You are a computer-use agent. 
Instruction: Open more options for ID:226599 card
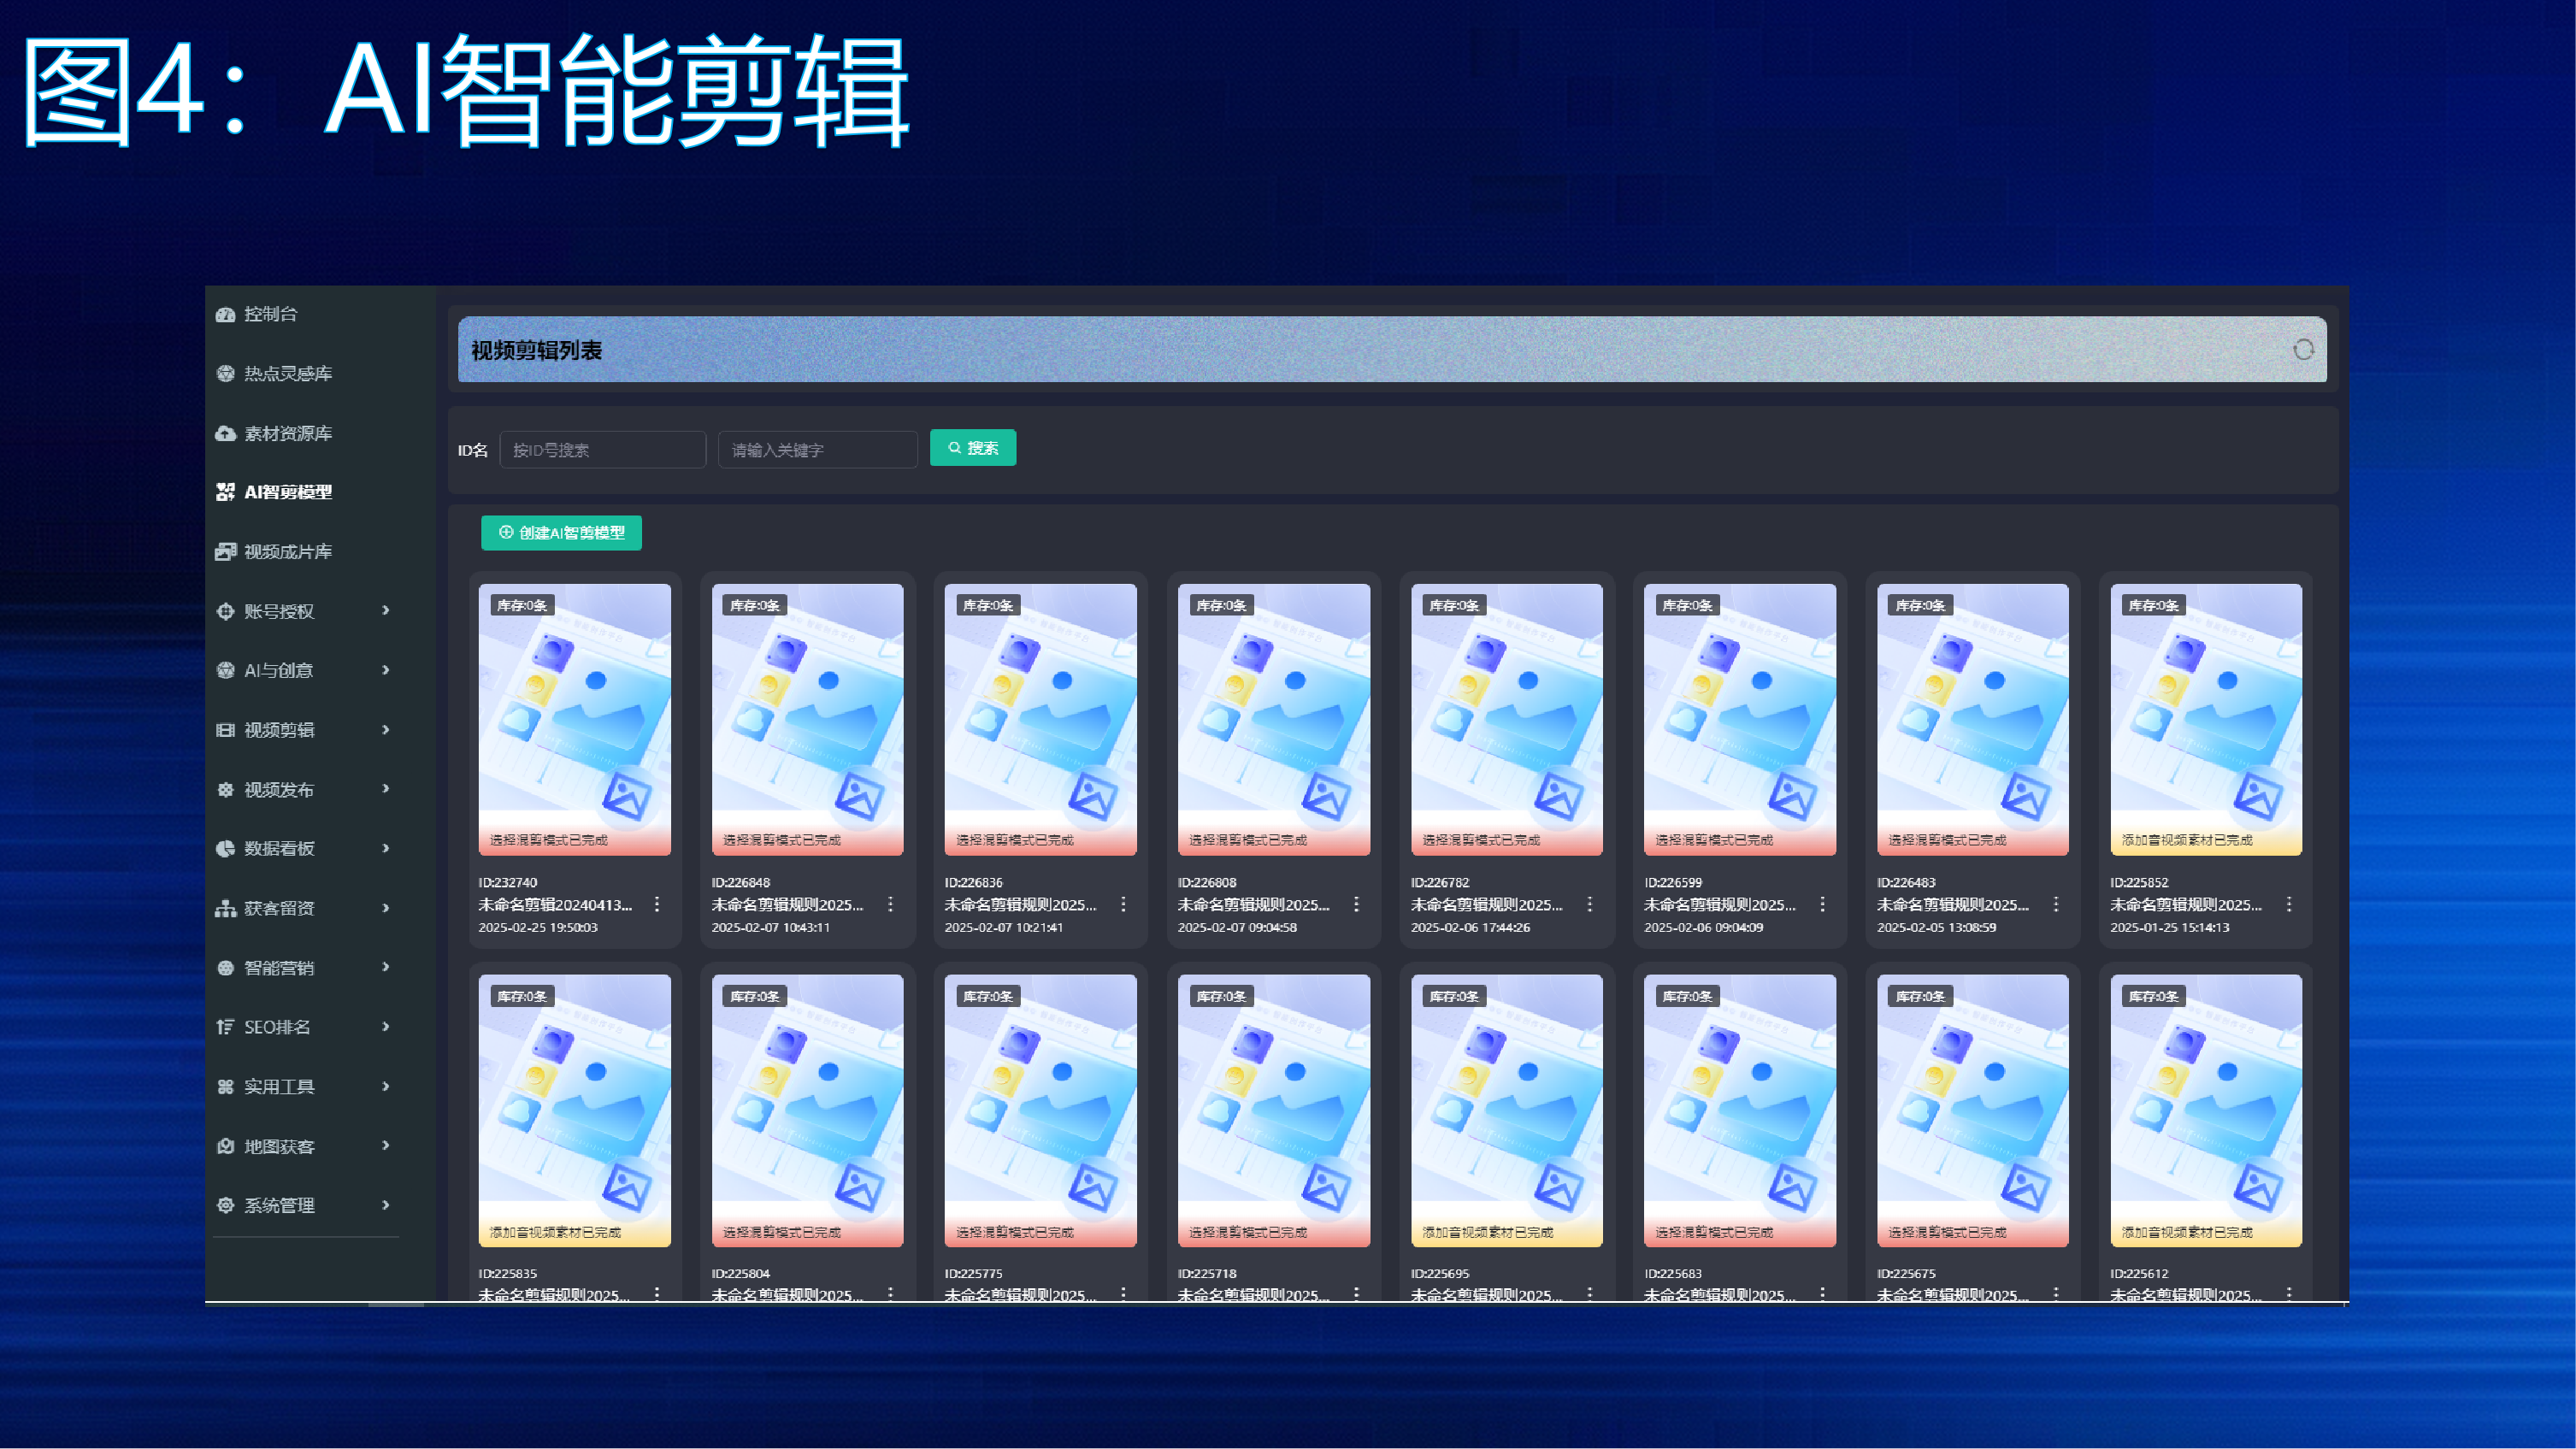[x=1822, y=904]
